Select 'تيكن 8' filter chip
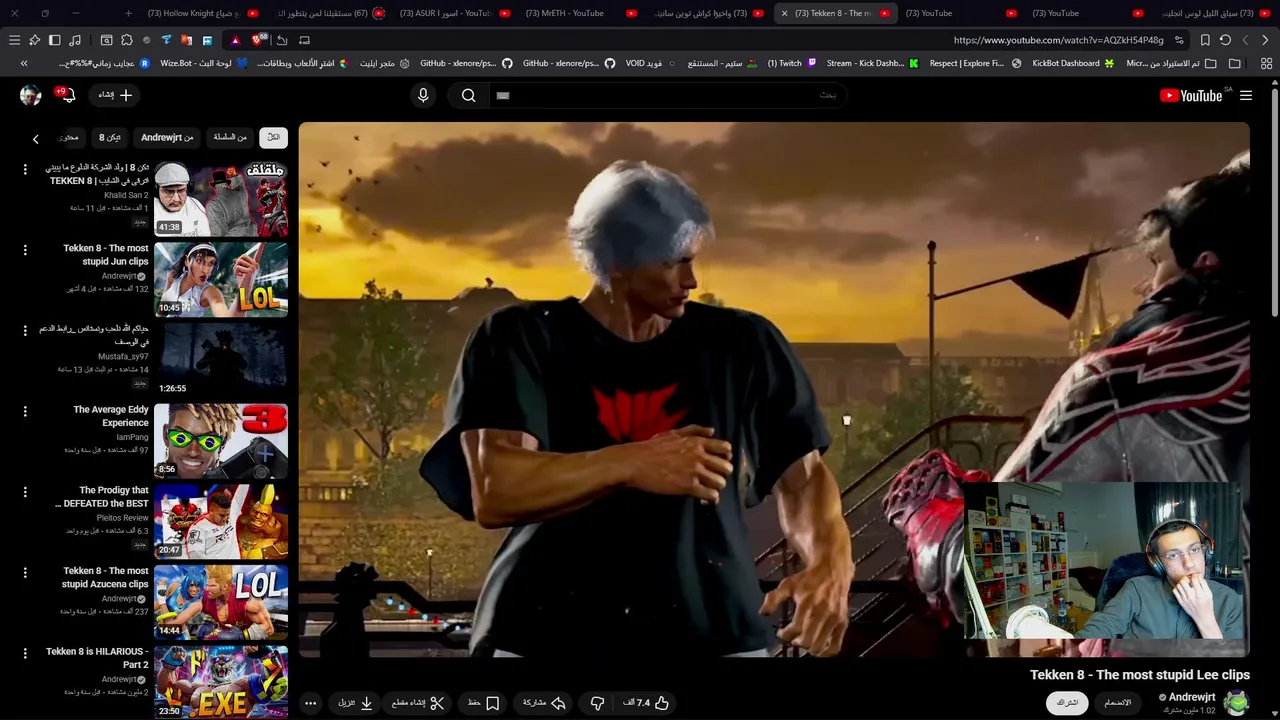 pos(109,137)
